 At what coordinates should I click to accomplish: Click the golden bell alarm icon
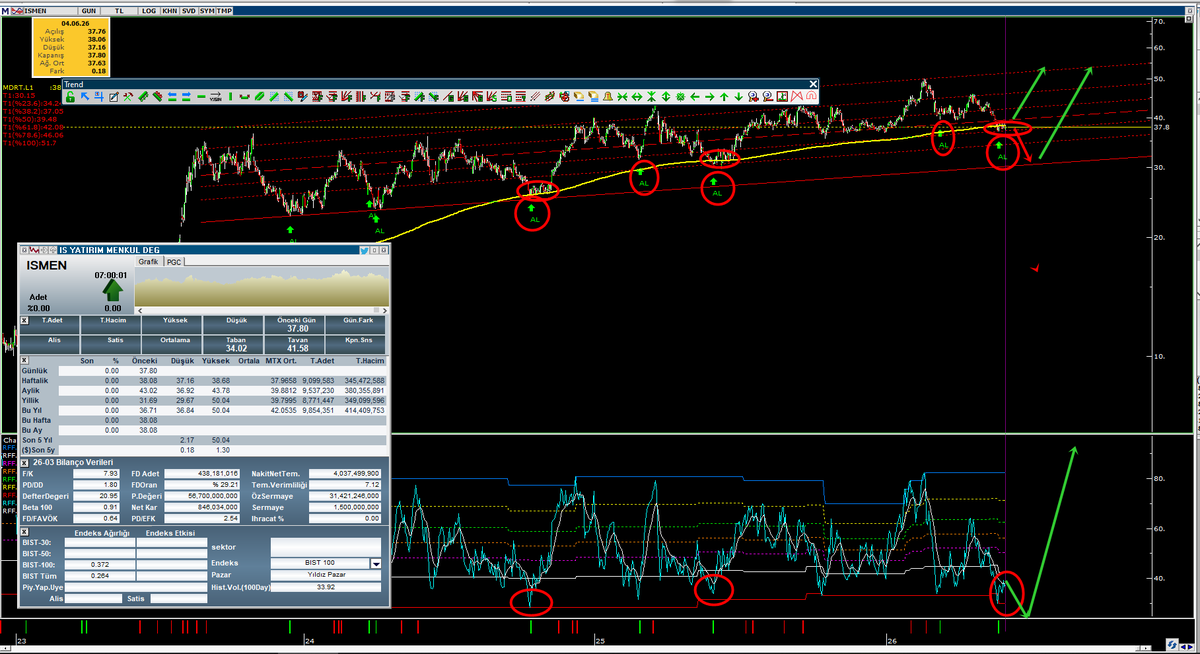[x=608, y=97]
